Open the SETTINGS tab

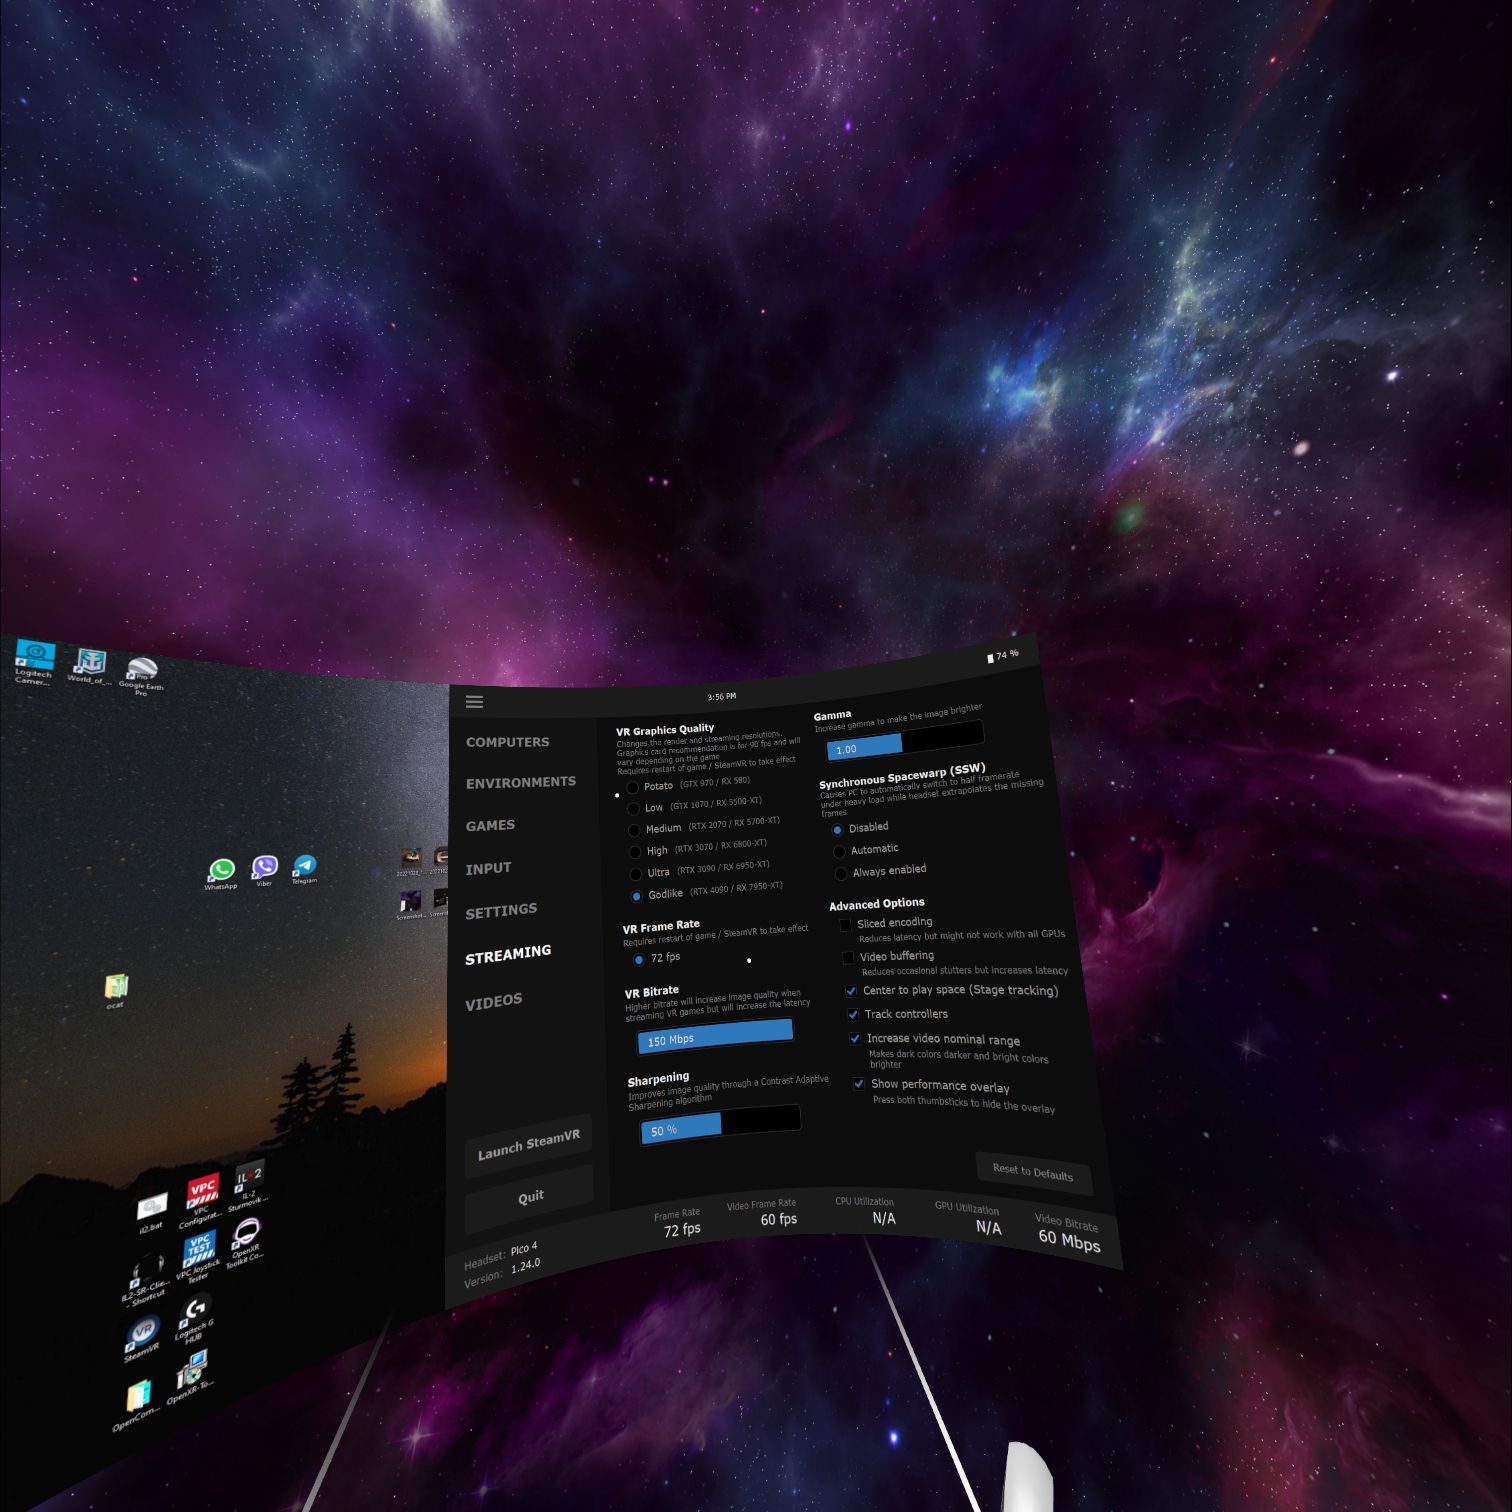point(501,910)
